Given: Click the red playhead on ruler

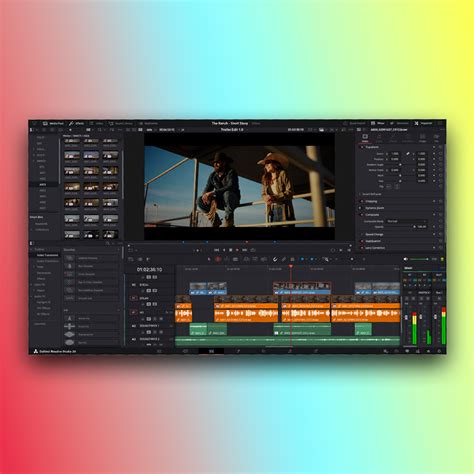Looking at the screenshot, I should (291, 266).
